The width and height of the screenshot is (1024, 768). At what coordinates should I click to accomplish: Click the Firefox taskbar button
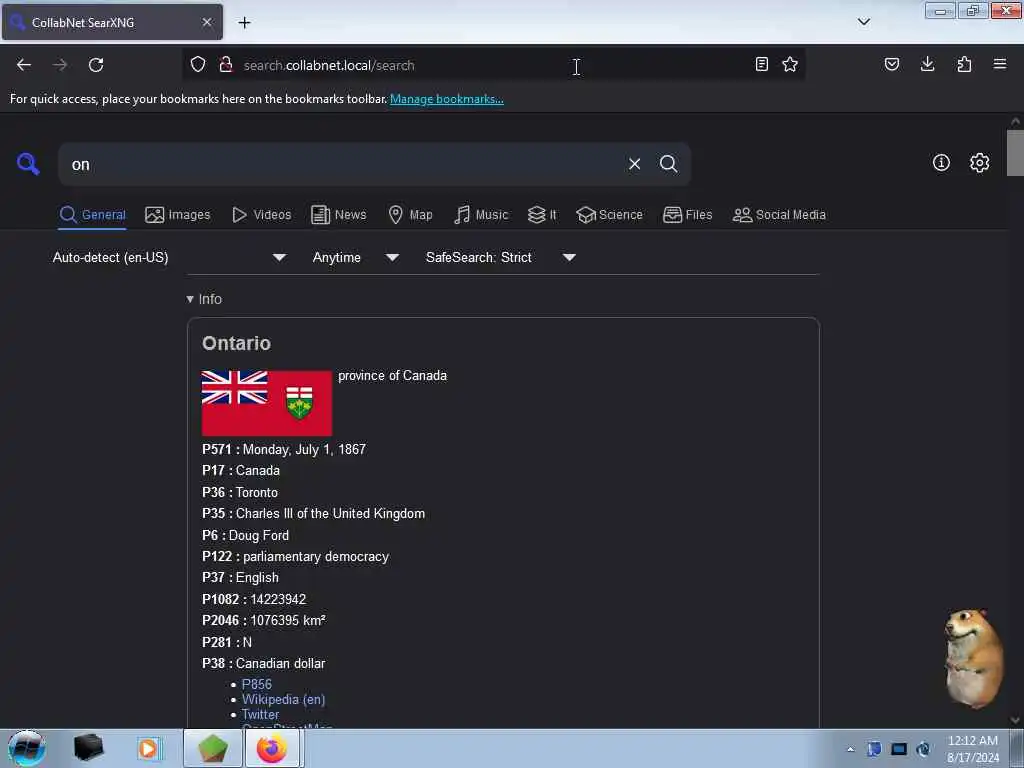[272, 748]
